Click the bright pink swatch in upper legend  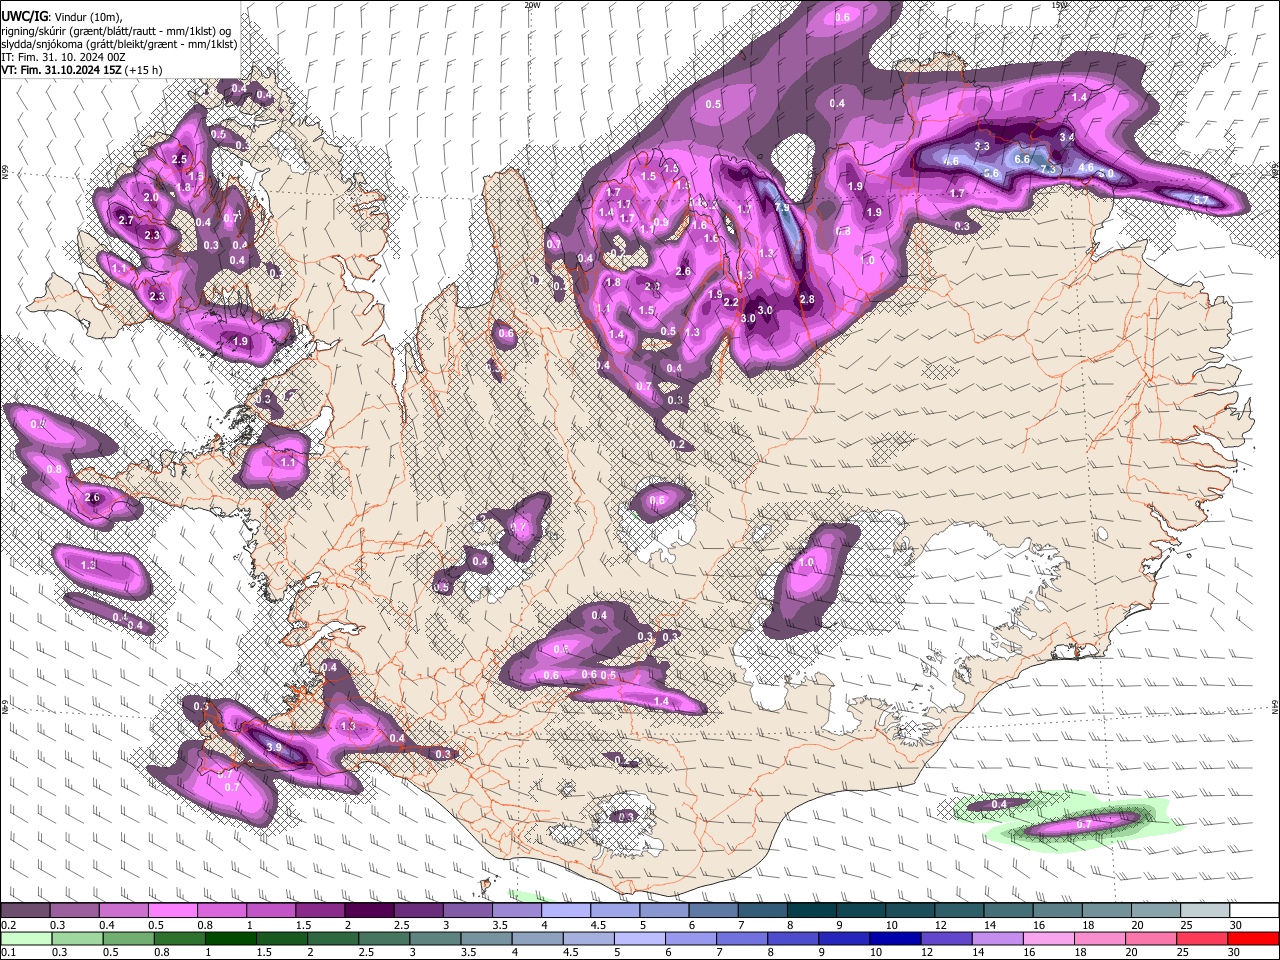pos(171,910)
